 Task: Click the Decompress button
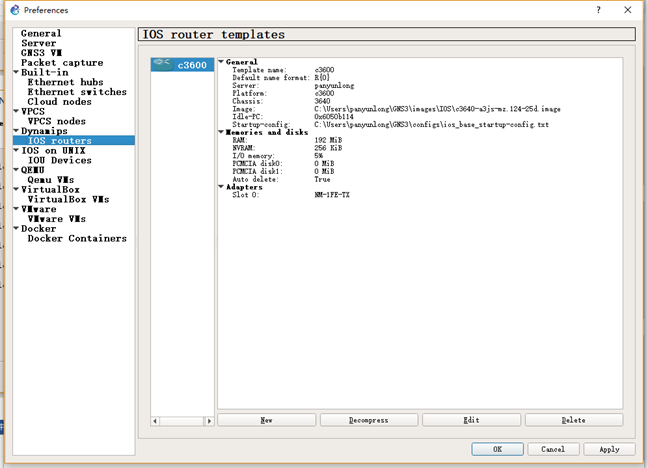tap(369, 420)
